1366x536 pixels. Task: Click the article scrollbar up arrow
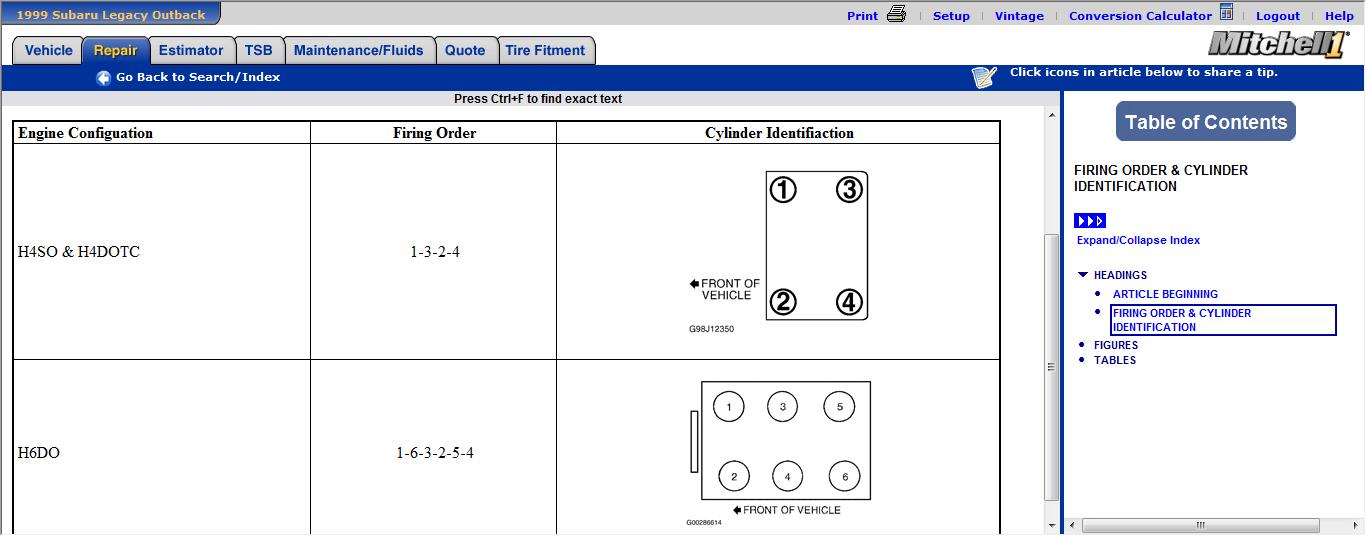(1051, 115)
